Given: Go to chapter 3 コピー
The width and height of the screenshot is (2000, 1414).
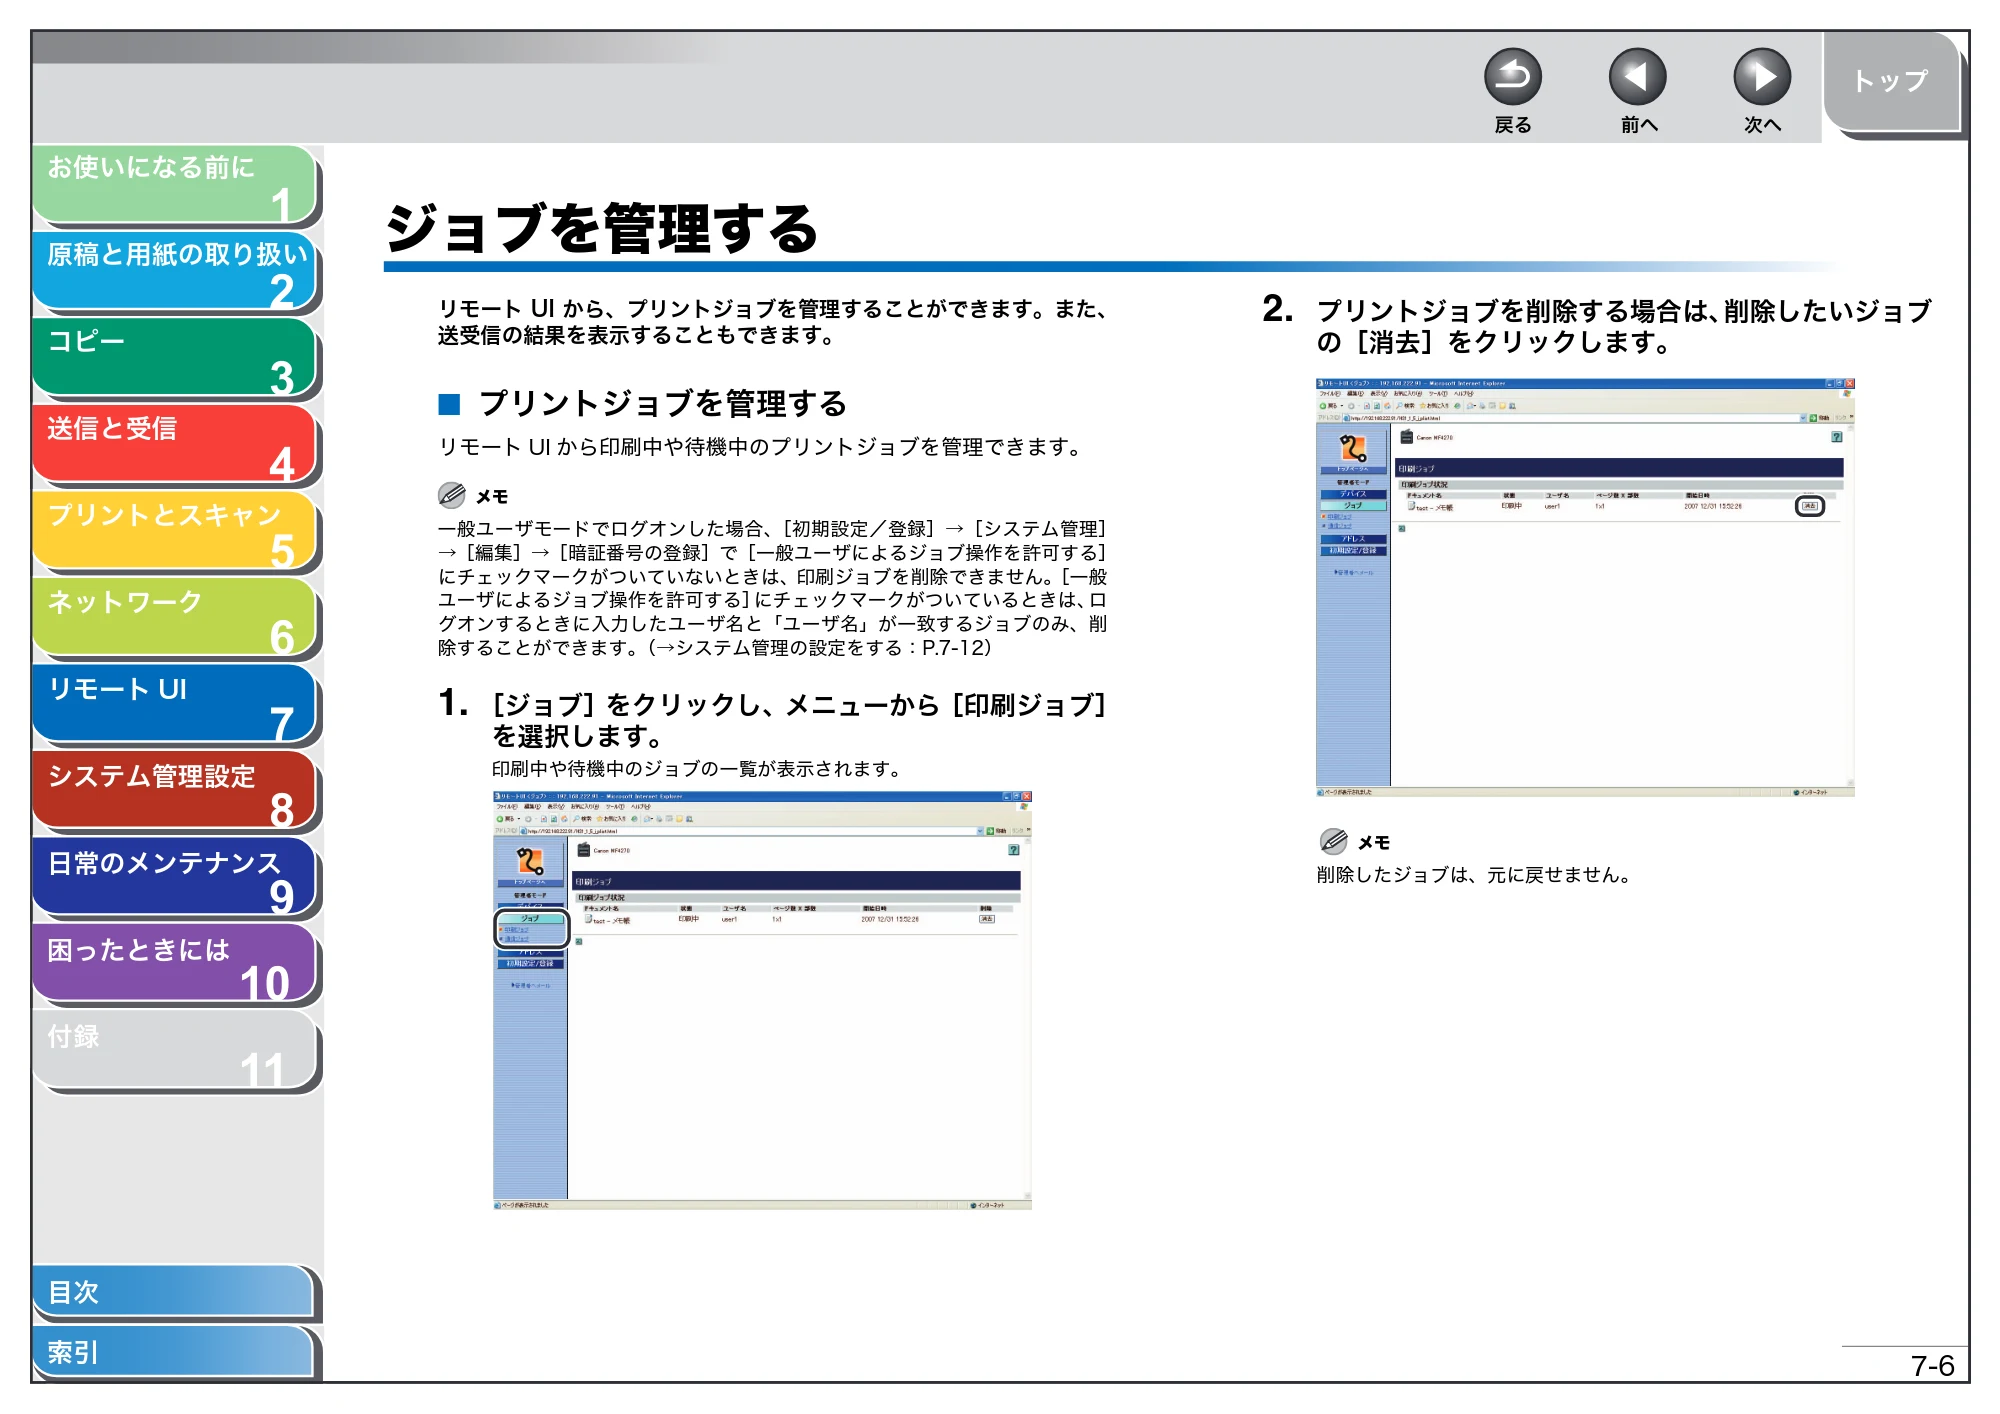Looking at the screenshot, I should click(176, 358).
